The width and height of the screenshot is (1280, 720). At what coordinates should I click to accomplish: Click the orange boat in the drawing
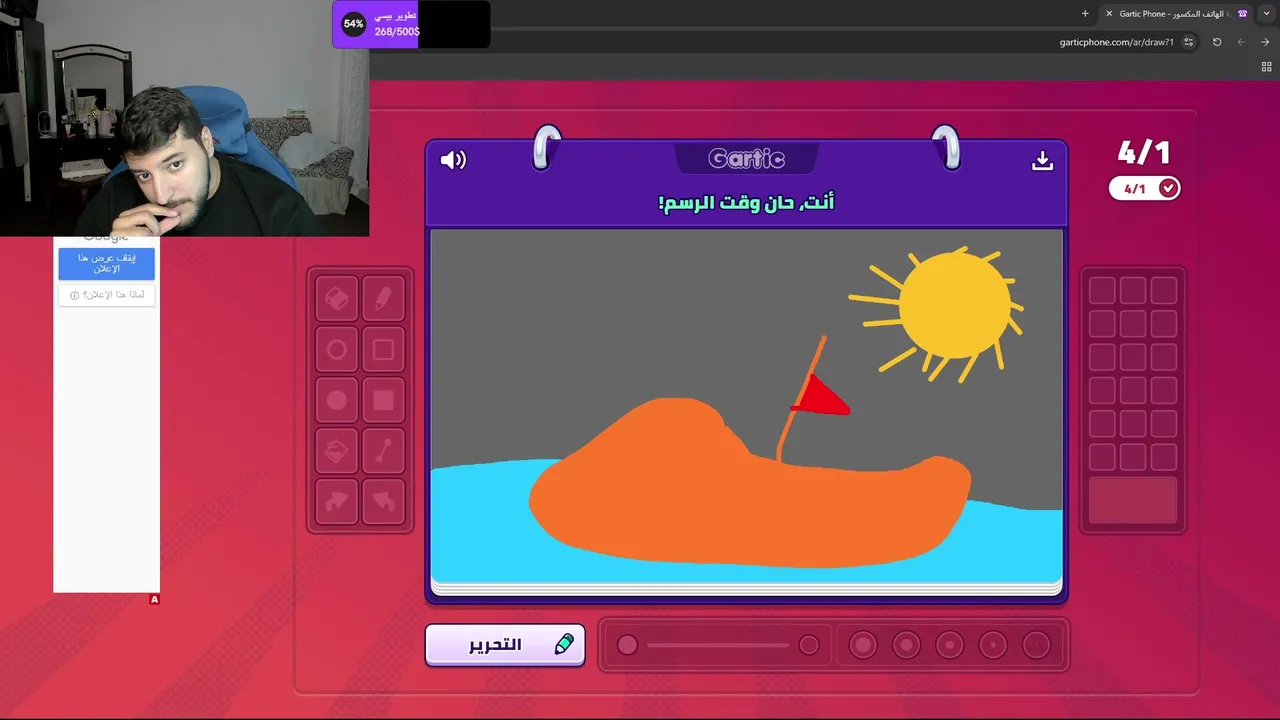pyautogui.click(x=750, y=485)
